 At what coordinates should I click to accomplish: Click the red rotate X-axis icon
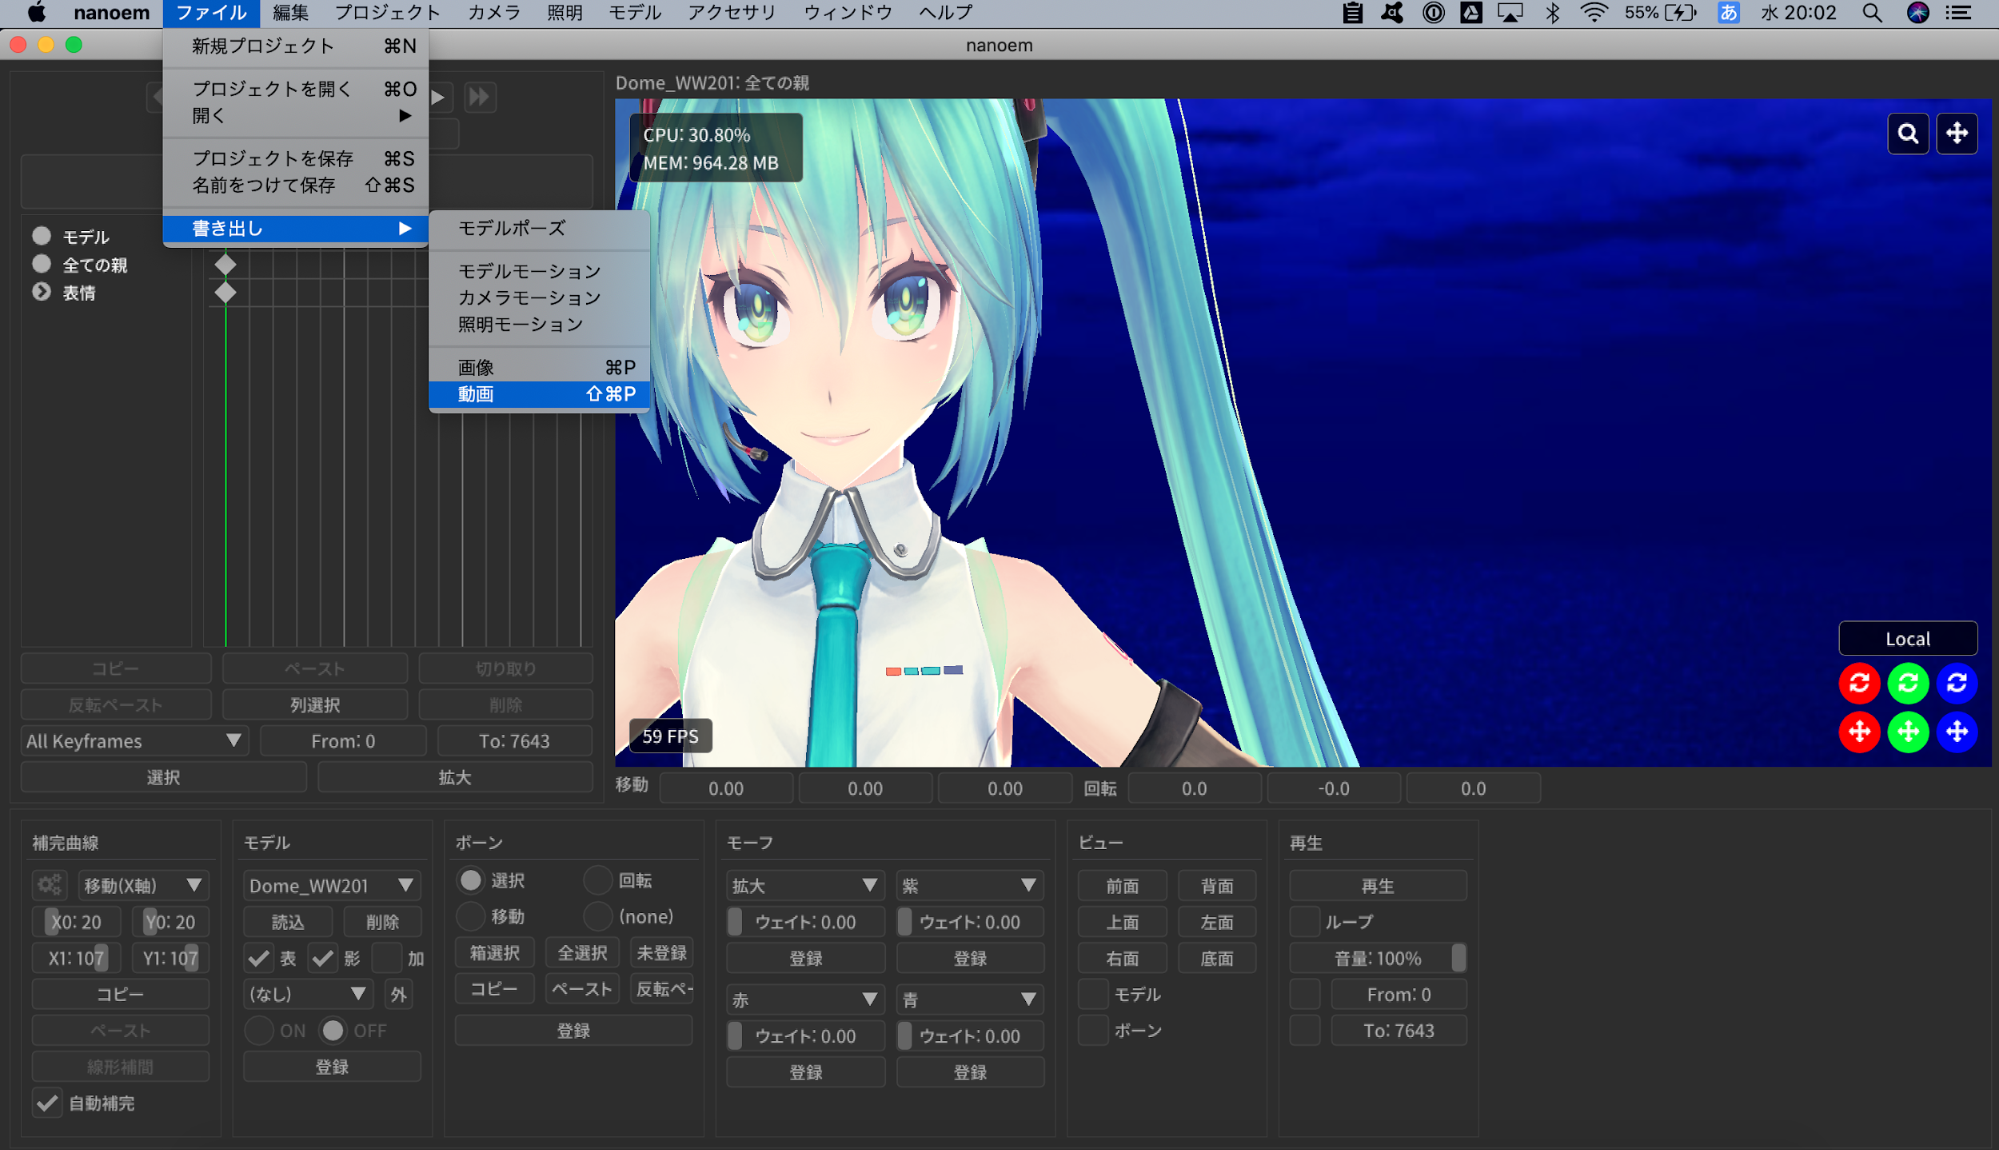[x=1859, y=683]
